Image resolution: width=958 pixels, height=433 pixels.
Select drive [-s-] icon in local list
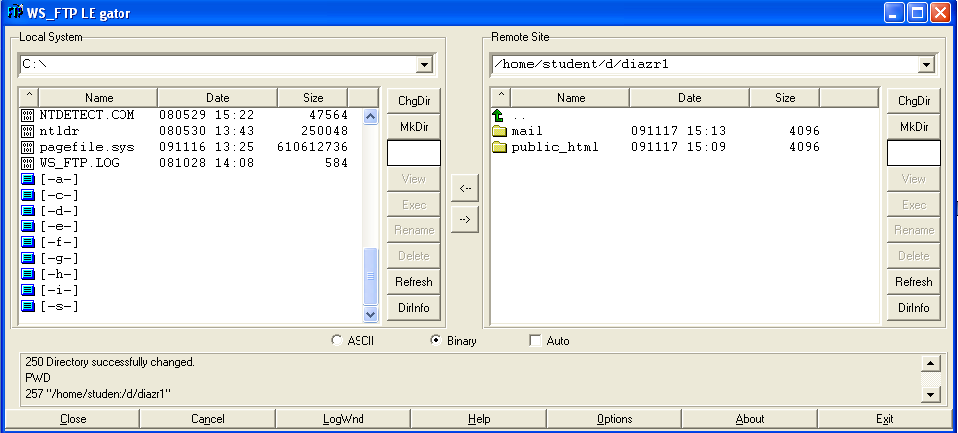coord(28,306)
